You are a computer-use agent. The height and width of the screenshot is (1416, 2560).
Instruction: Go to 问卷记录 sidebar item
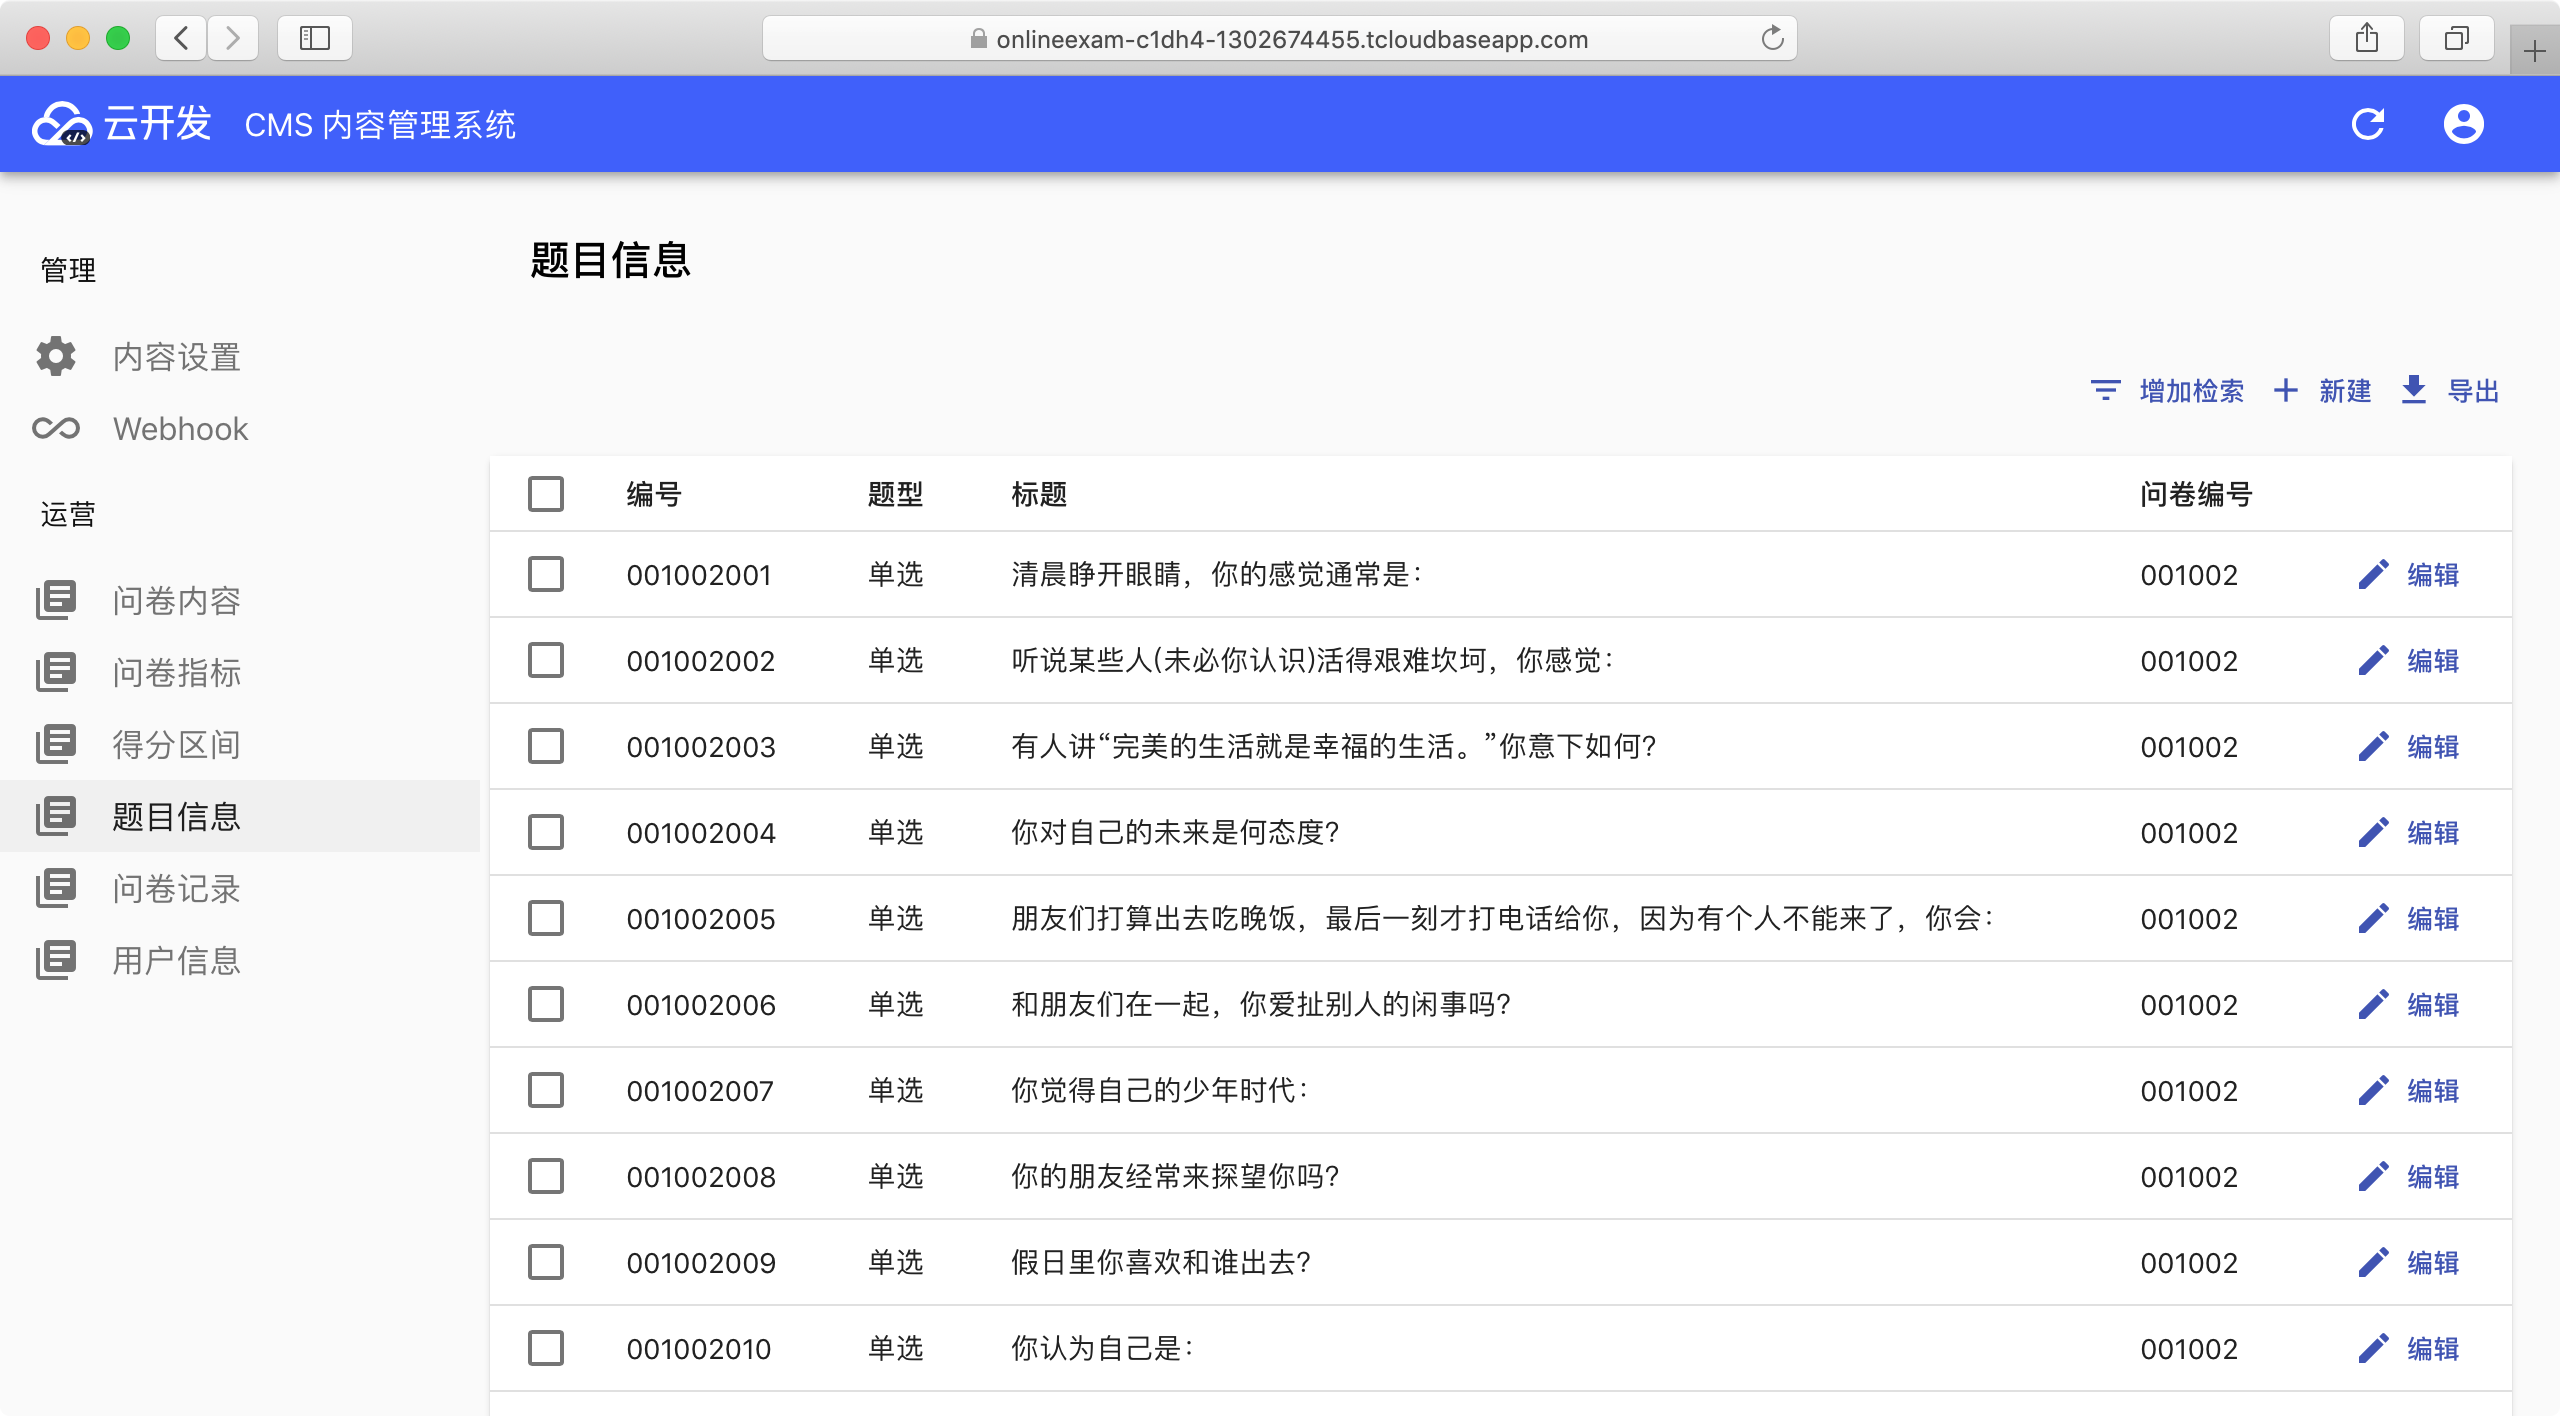pos(176,889)
